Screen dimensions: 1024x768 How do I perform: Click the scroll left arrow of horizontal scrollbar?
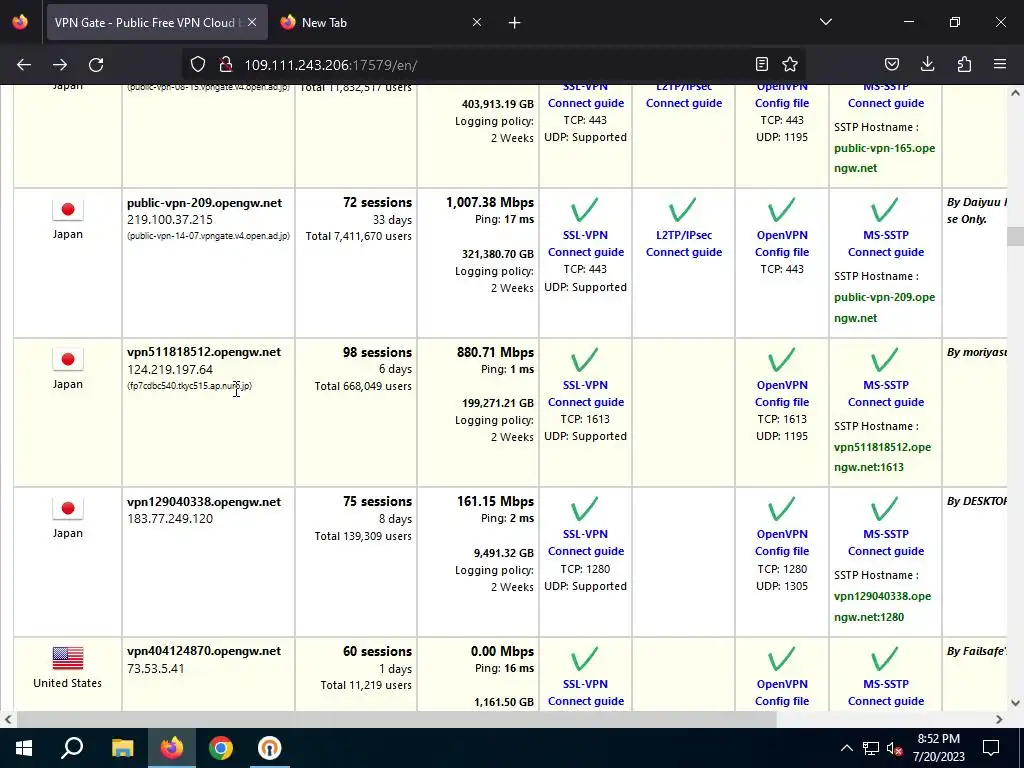coord(8,720)
